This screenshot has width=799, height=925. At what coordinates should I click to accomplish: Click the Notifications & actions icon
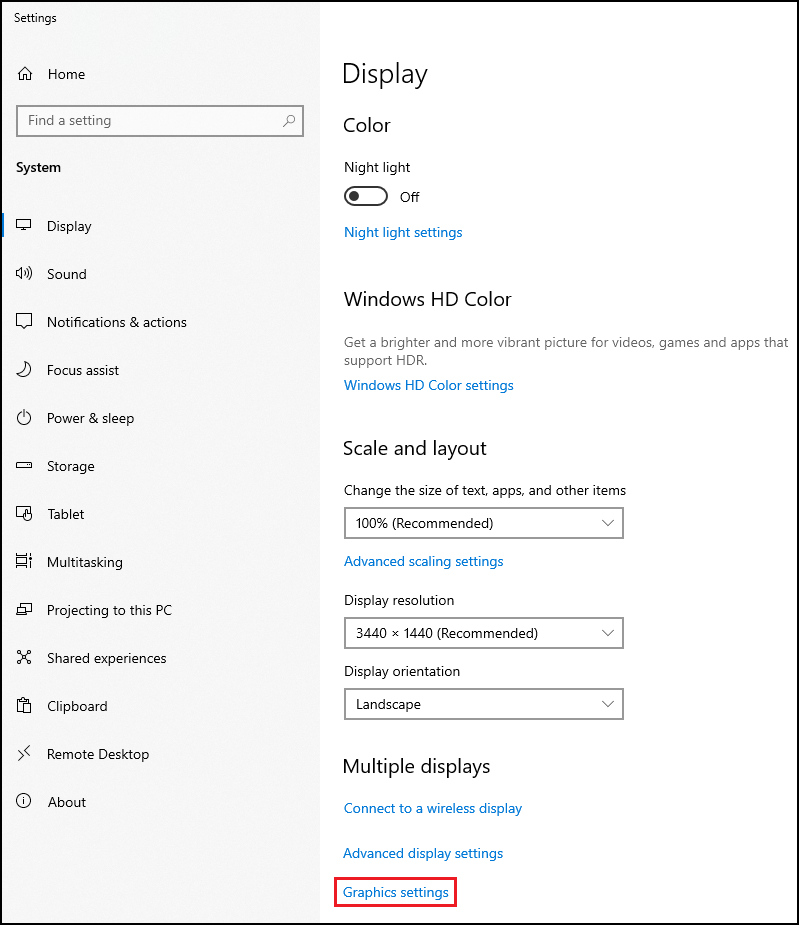(25, 322)
